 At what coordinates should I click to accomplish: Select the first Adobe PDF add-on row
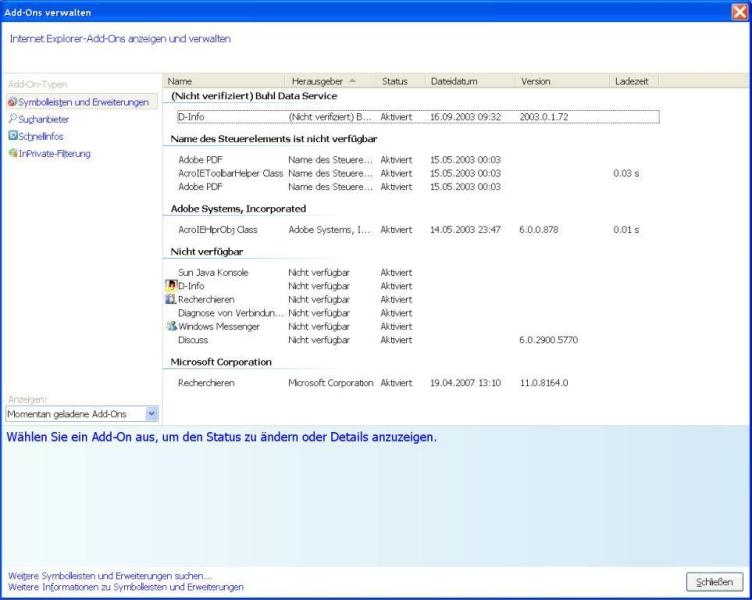[418, 160]
